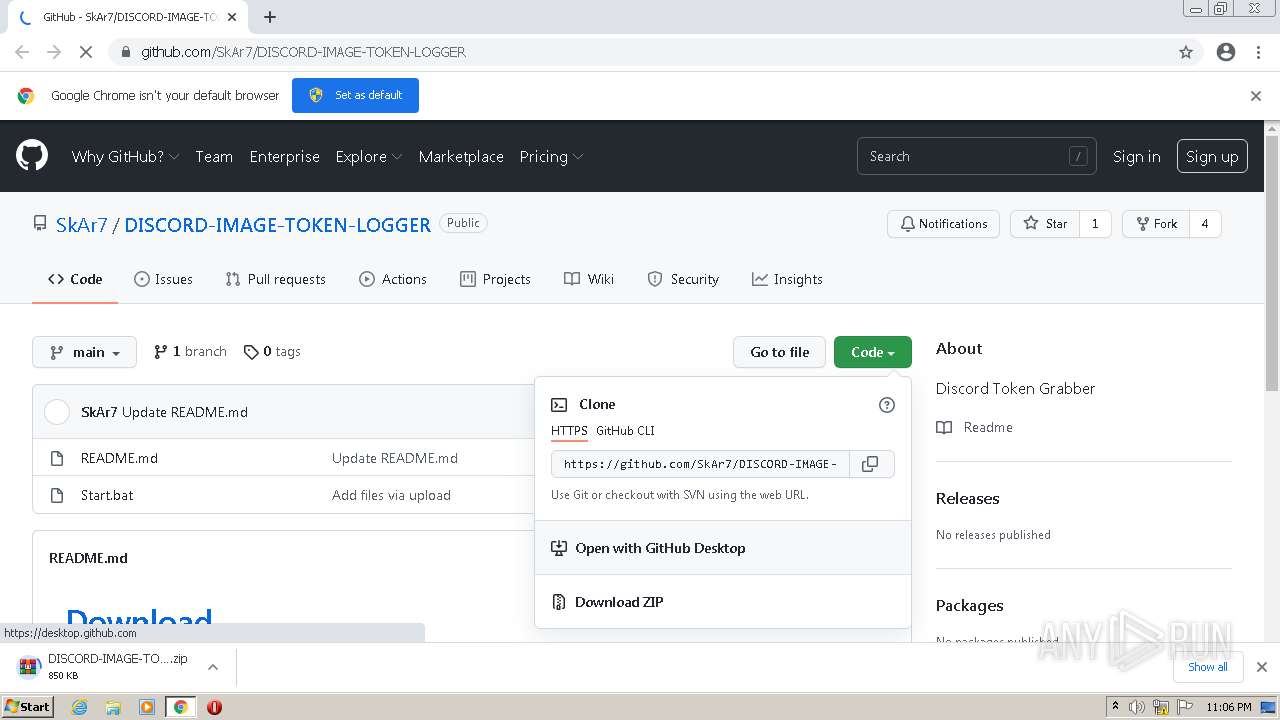The height and width of the screenshot is (720, 1280).
Task: Open Windows Explorer folder in taskbar
Action: [113, 707]
